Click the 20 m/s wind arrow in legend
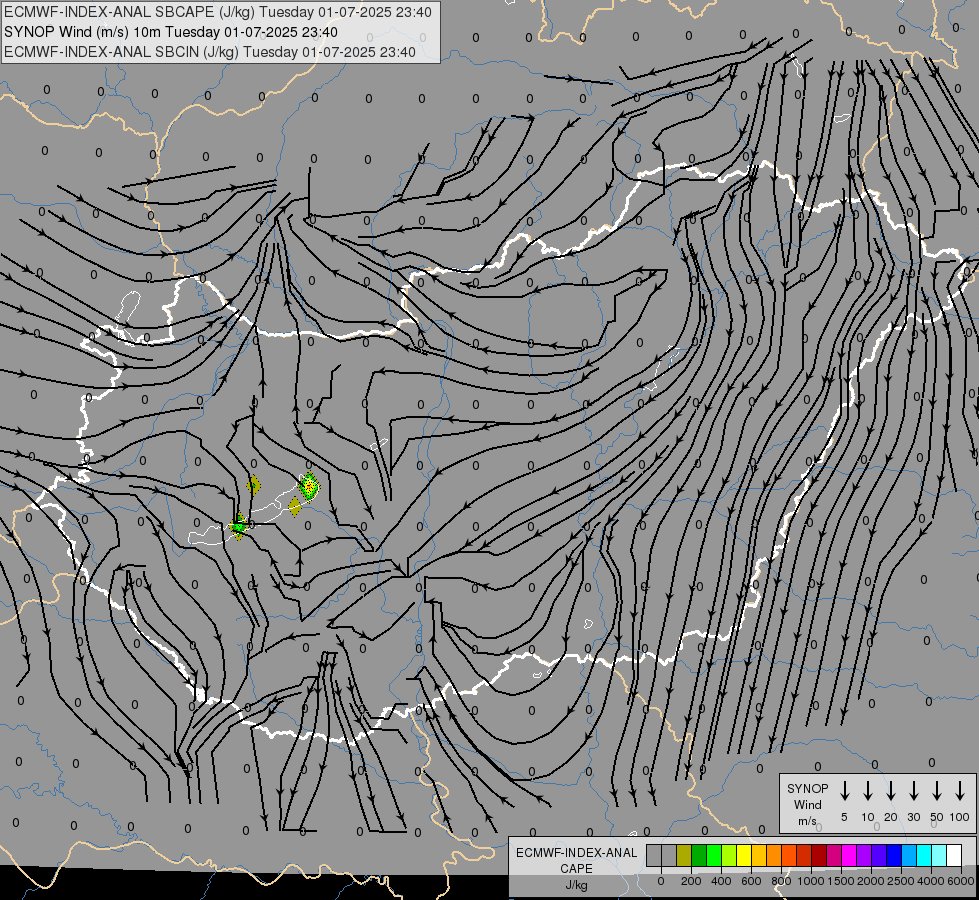The image size is (979, 900). (890, 791)
